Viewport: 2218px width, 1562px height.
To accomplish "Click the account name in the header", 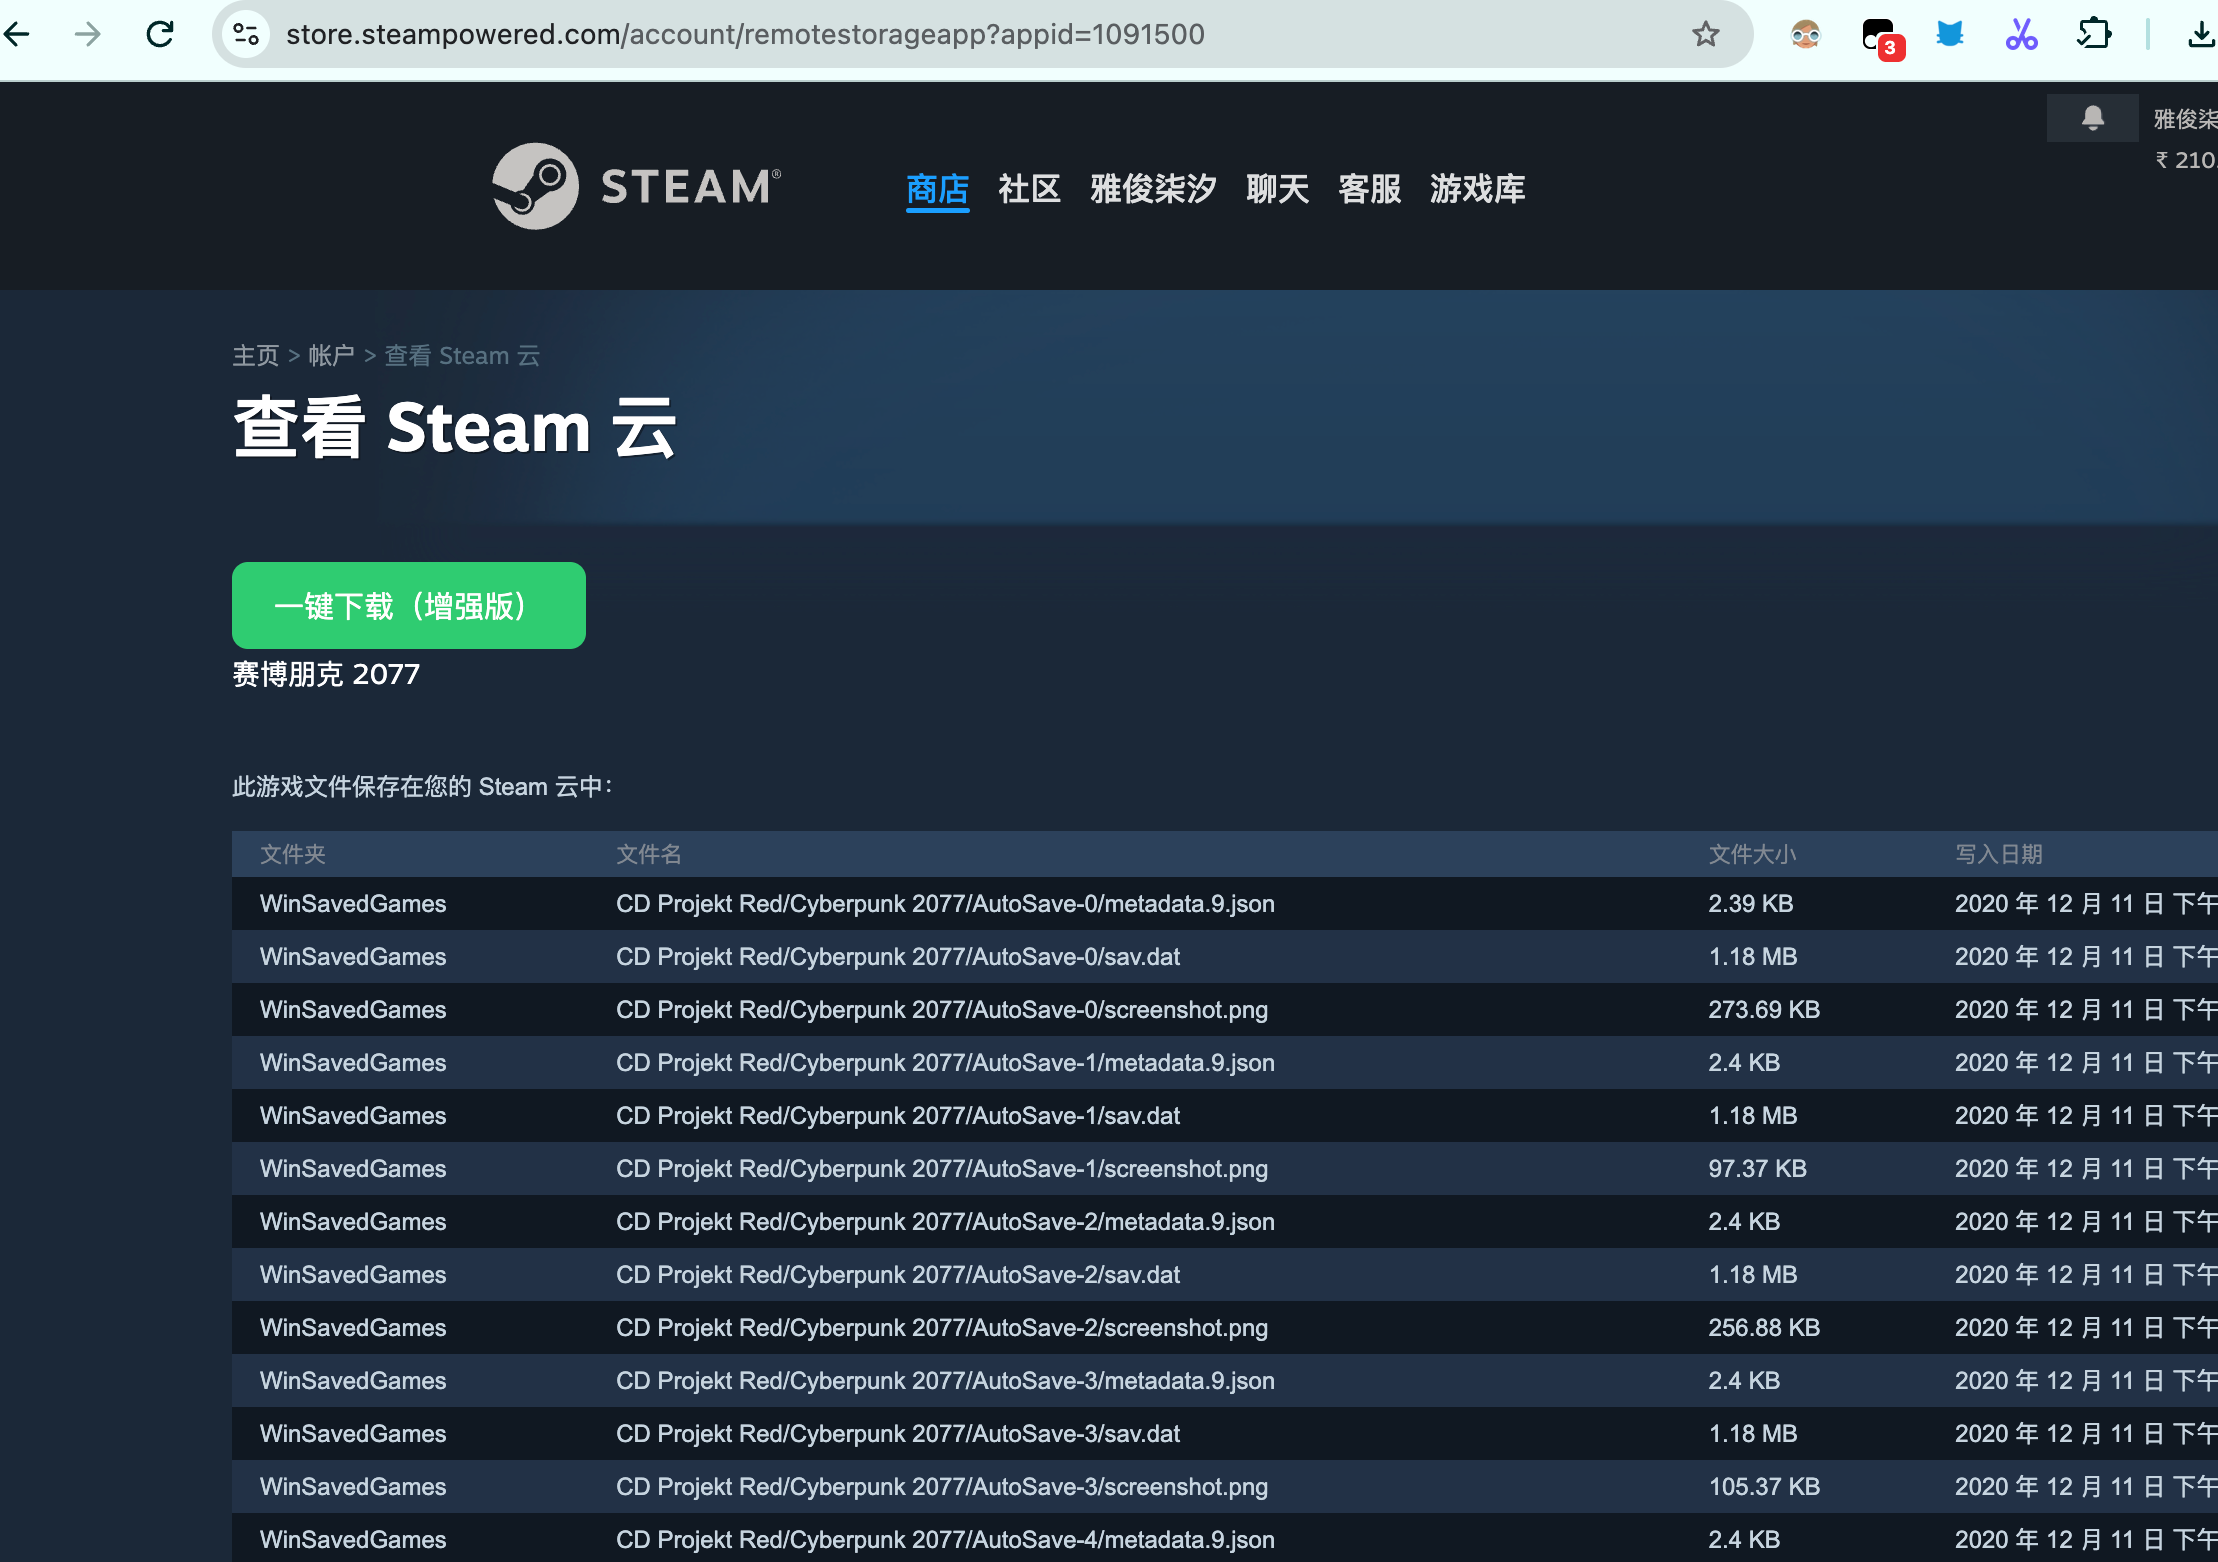I will click(2185, 119).
